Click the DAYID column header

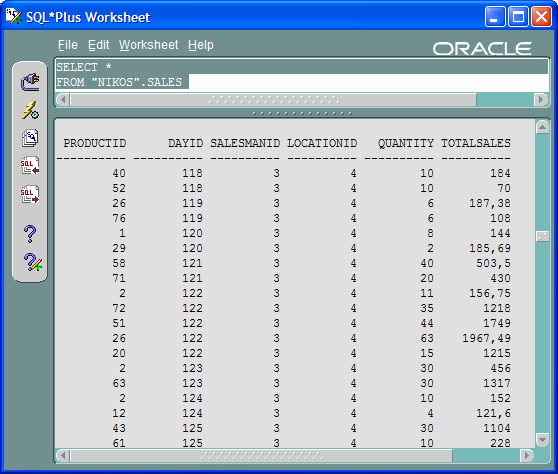(x=185, y=143)
